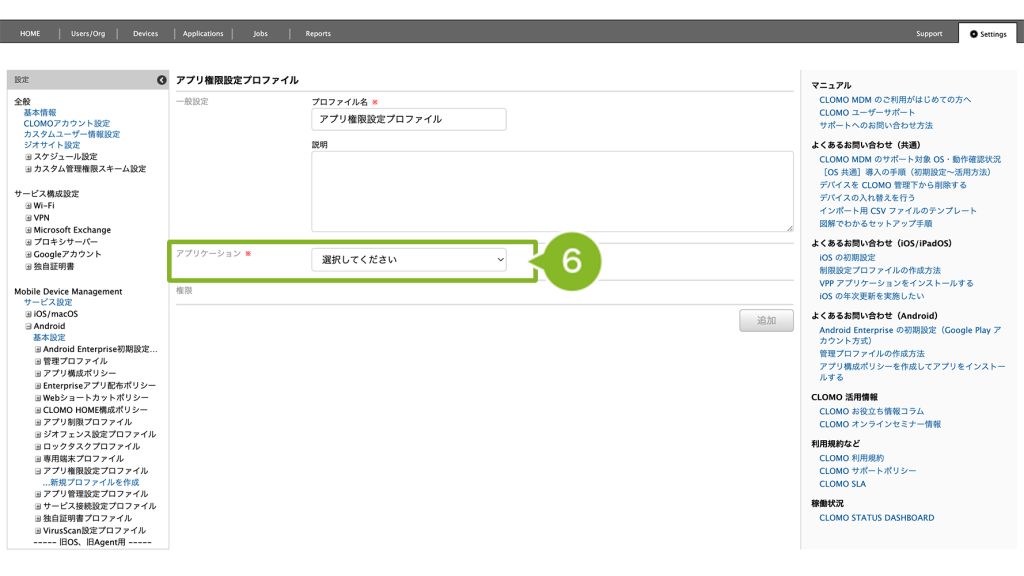The height and width of the screenshot is (576, 1024).
Task: Expand the Microsoft Exchange plus icon
Action: tap(29, 230)
